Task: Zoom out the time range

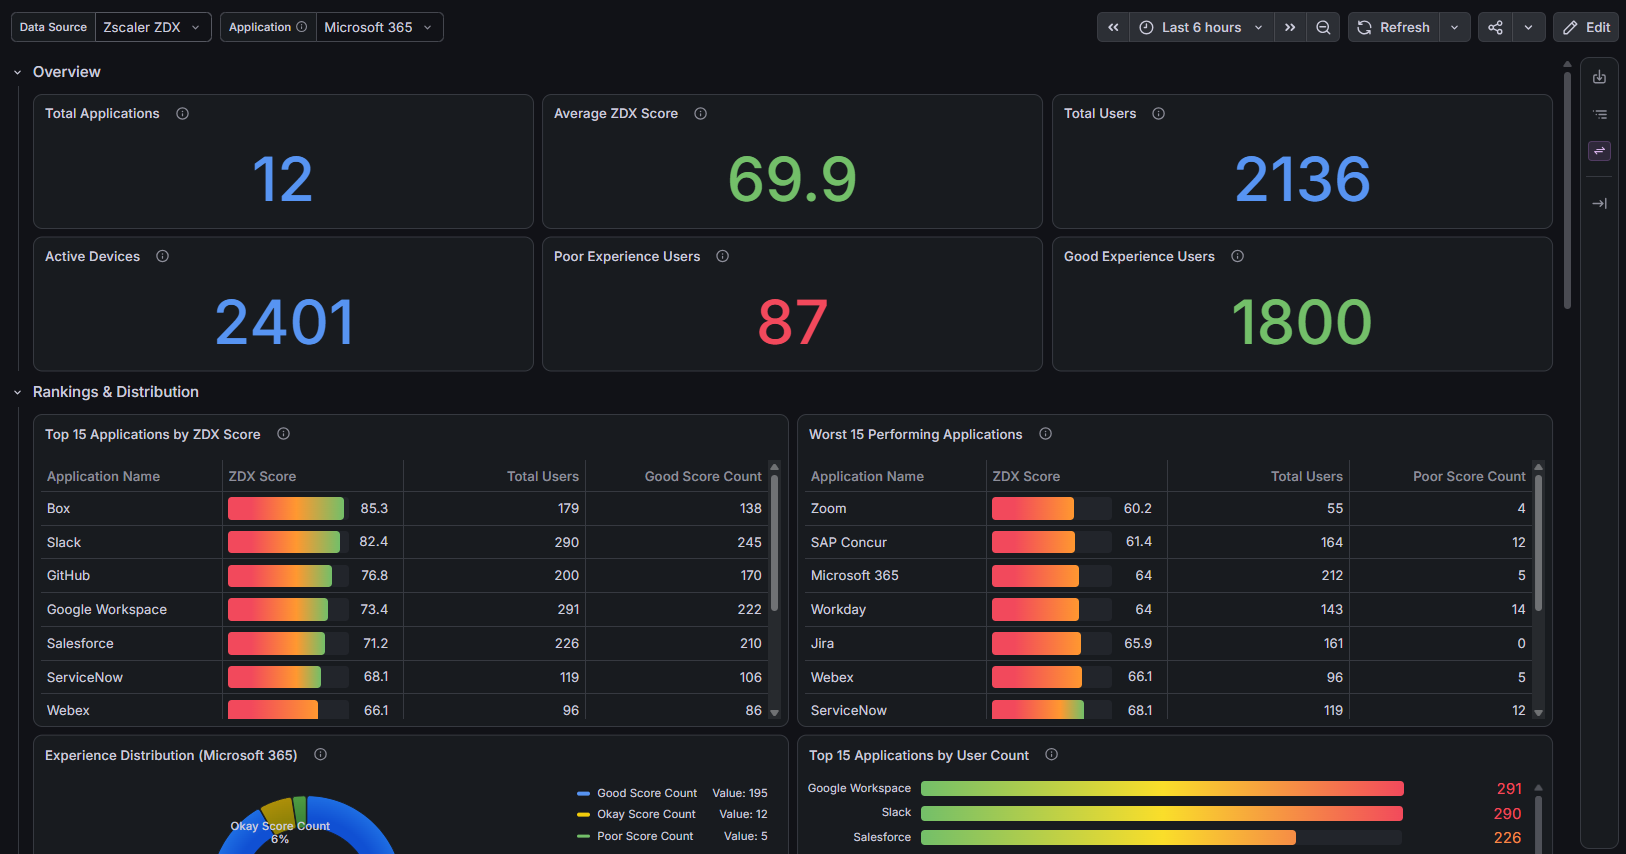Action: (1323, 27)
